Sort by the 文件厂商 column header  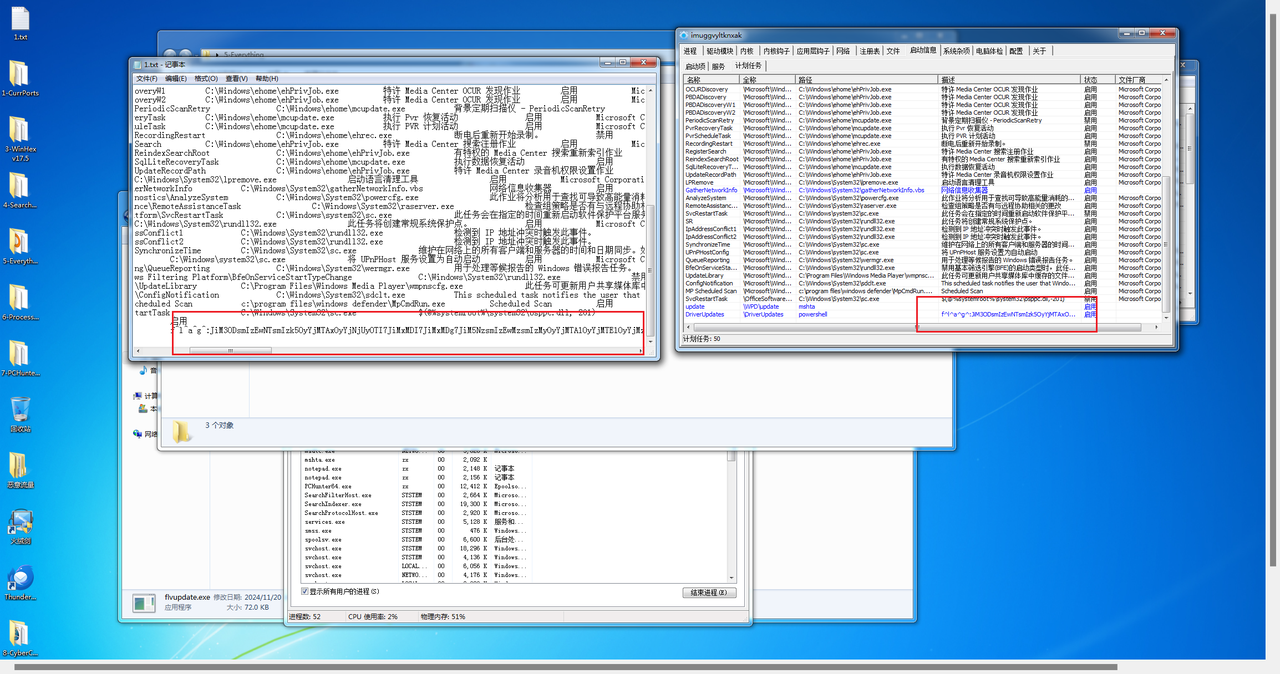pos(1139,80)
